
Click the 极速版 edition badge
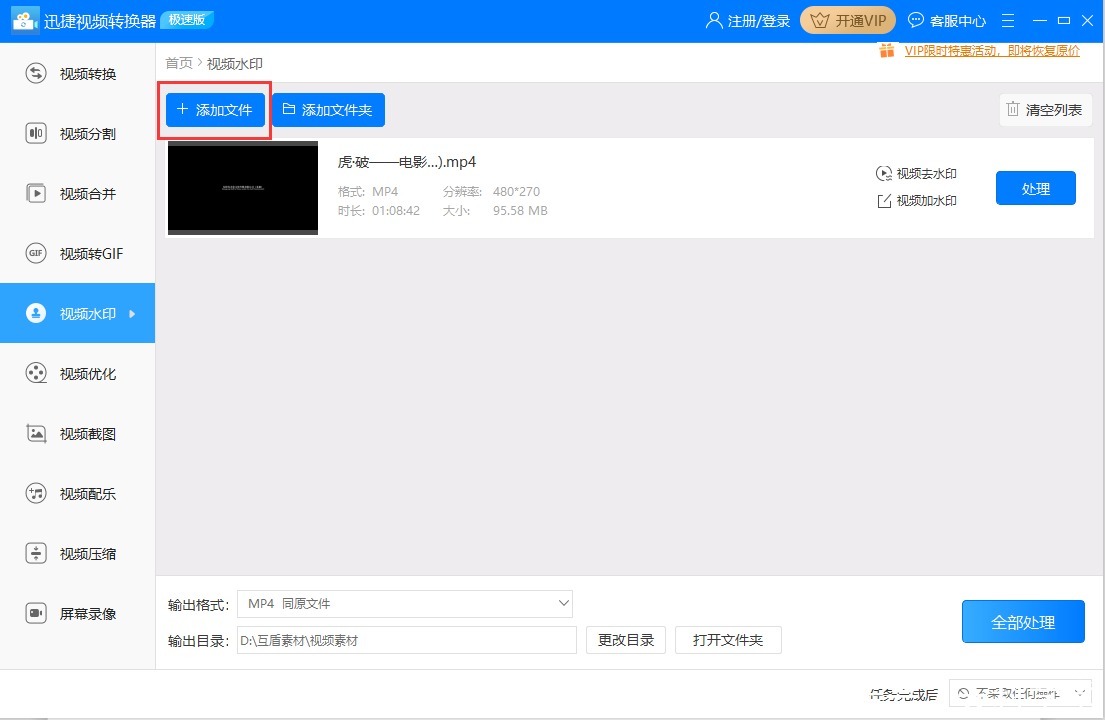click(187, 20)
